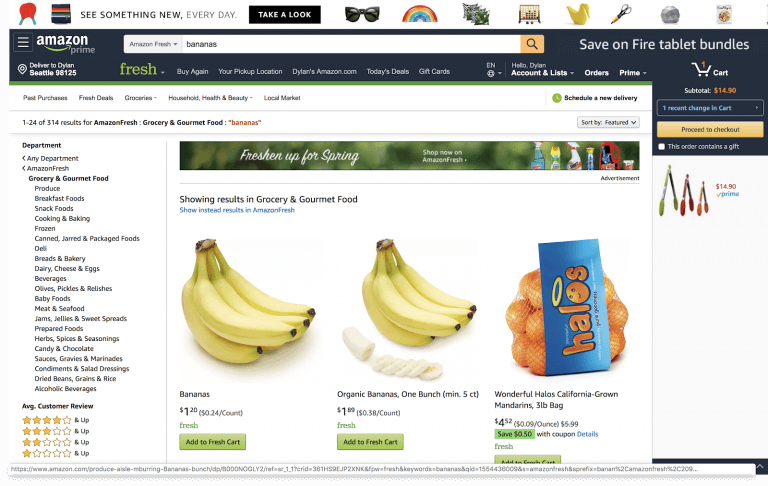Click the Halos mandarins product image
The height and width of the screenshot is (486, 768).
(x=566, y=308)
